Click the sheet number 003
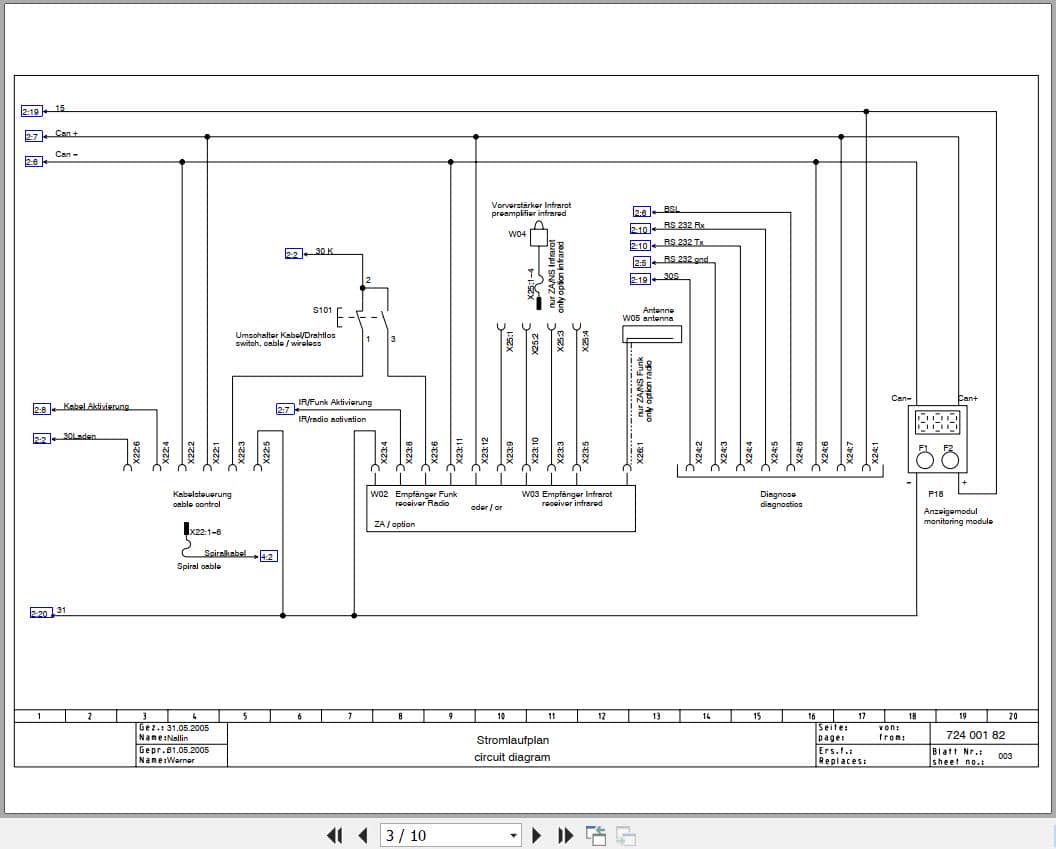 (x=1005, y=756)
